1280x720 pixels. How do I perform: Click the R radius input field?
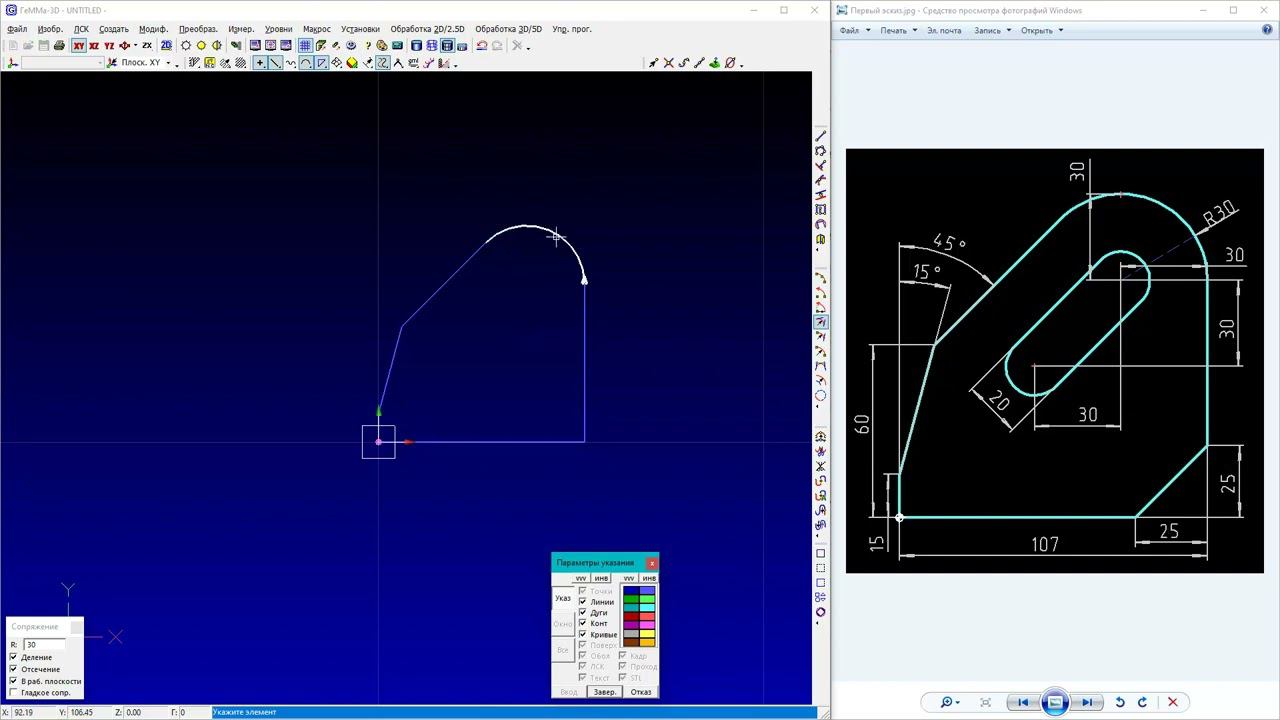point(45,645)
